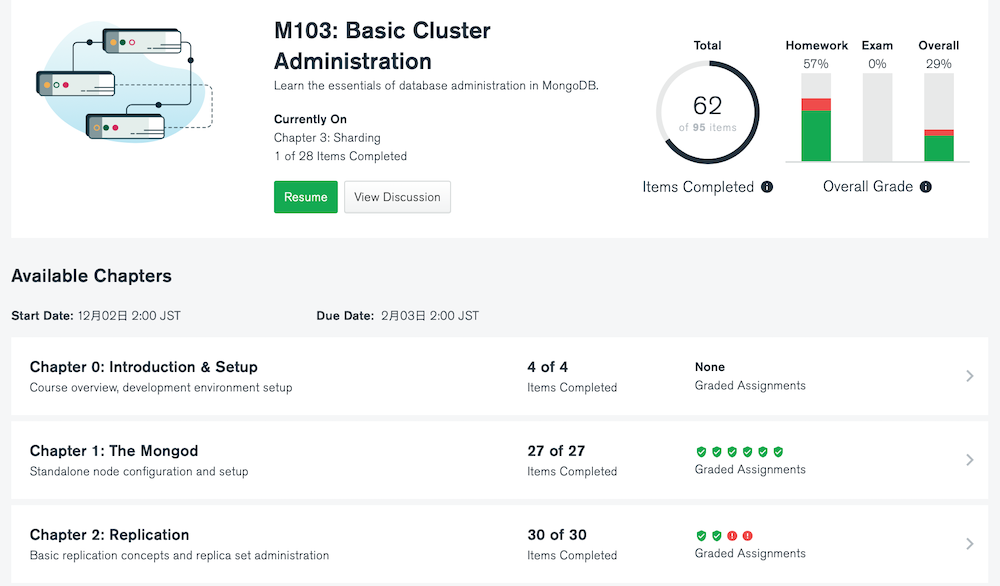Click the Homework 57% label
1000x586 pixels.
tap(816, 64)
